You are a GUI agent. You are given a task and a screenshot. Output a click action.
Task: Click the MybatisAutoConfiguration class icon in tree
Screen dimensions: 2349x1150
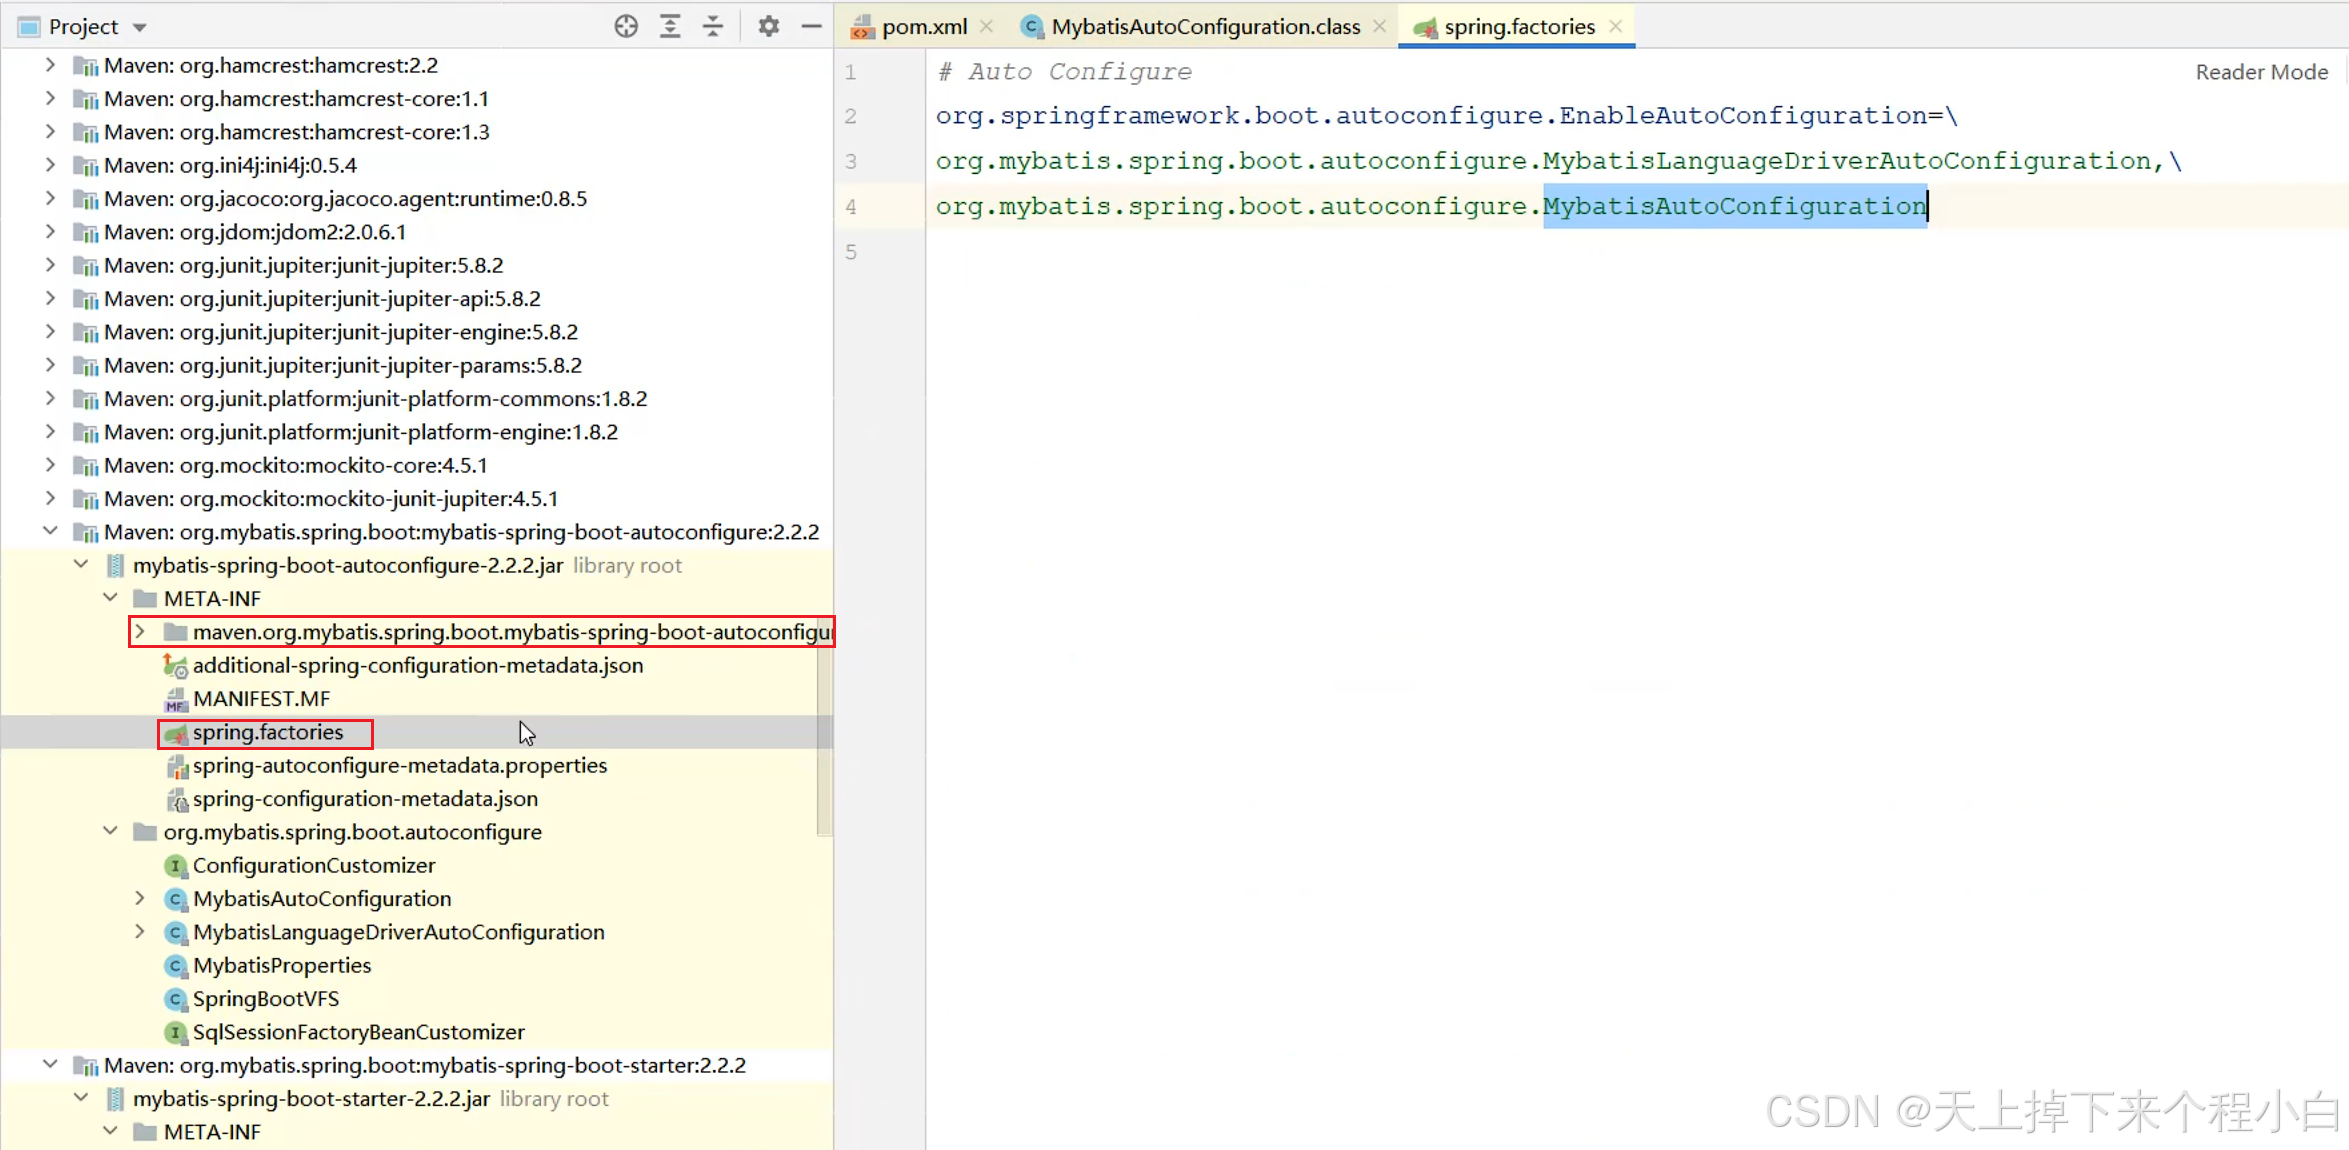pos(176,899)
